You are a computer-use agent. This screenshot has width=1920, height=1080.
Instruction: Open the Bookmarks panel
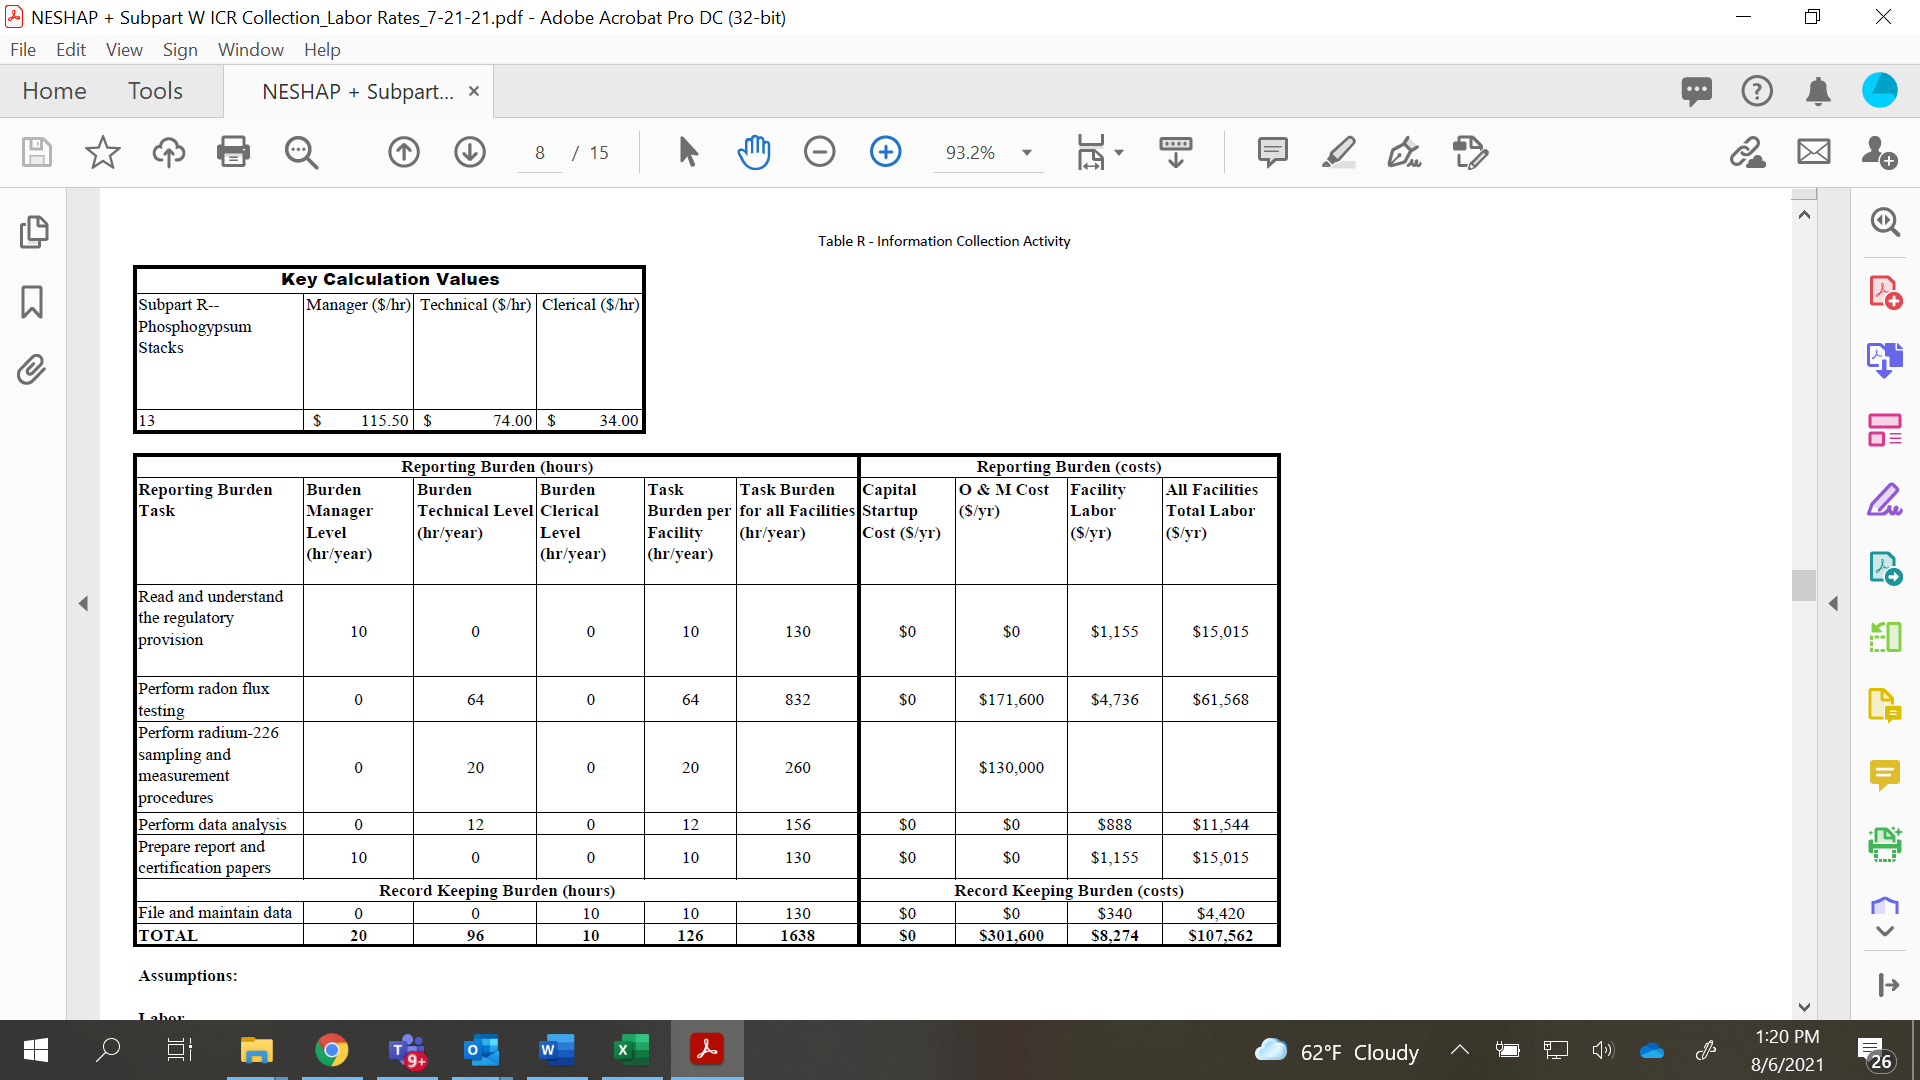(32, 301)
